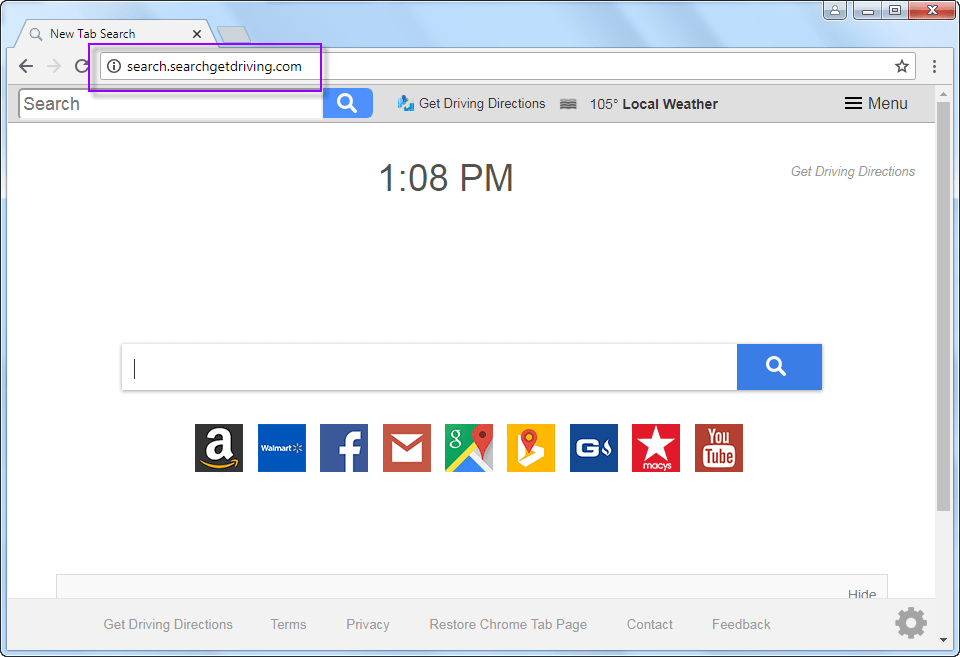Viewport: 960px width, 657px height.
Task: Open the Privacy footer link
Action: click(x=368, y=625)
